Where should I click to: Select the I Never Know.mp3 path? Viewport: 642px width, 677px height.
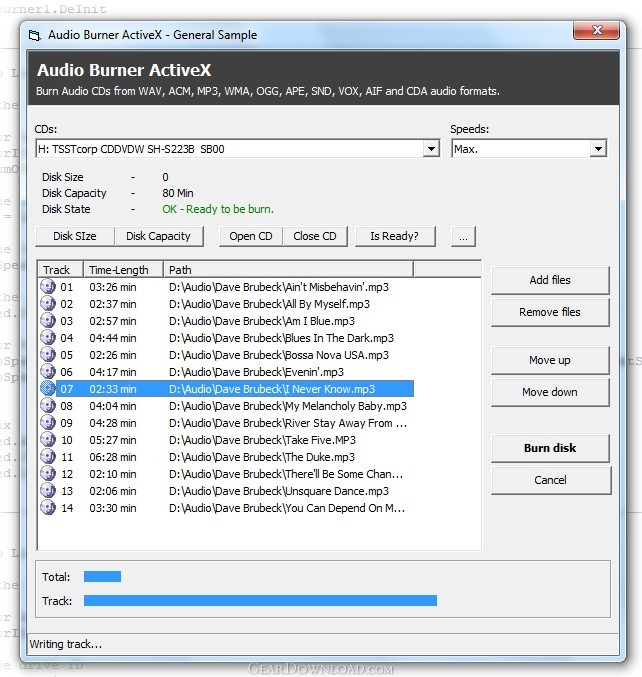(272, 389)
